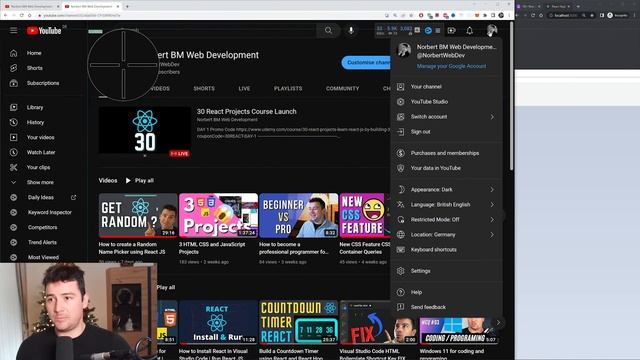Reload the page in browser toolbar
Viewport: 640px width, 360px height.
21,15
